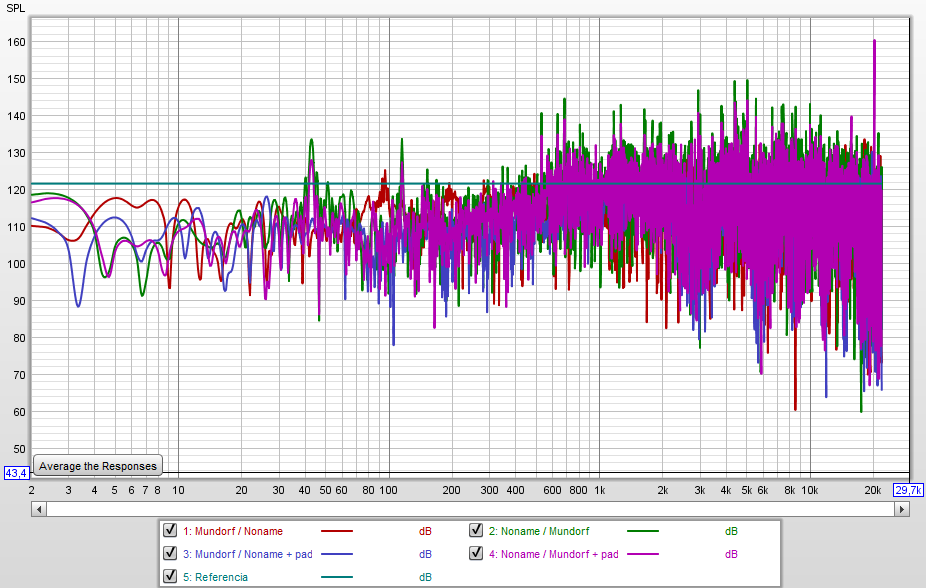Select the '1: Mundorf / Noname' legend label
The height and width of the screenshot is (588, 926).
(x=233, y=531)
